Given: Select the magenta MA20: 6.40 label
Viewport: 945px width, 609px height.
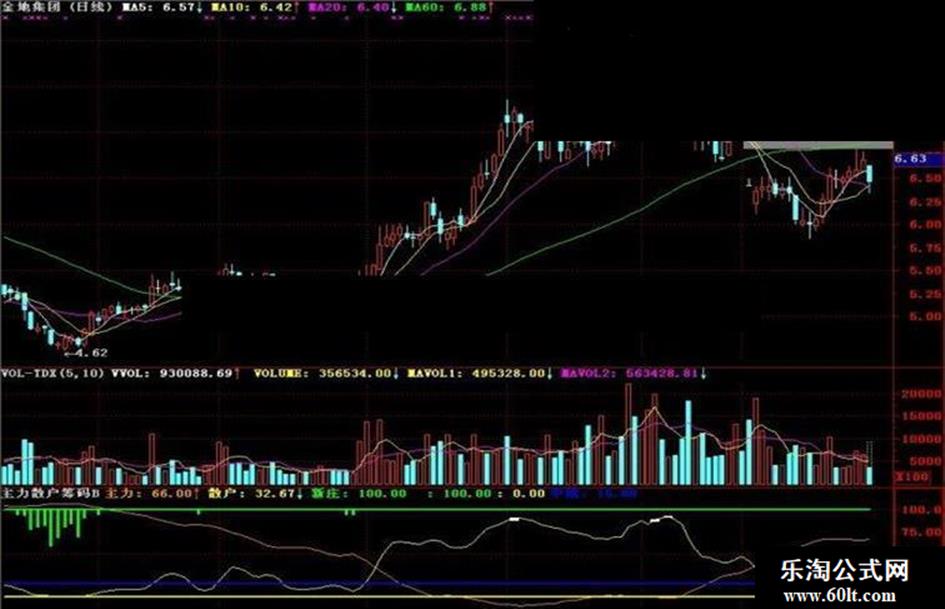Looking at the screenshot, I should (351, 7).
